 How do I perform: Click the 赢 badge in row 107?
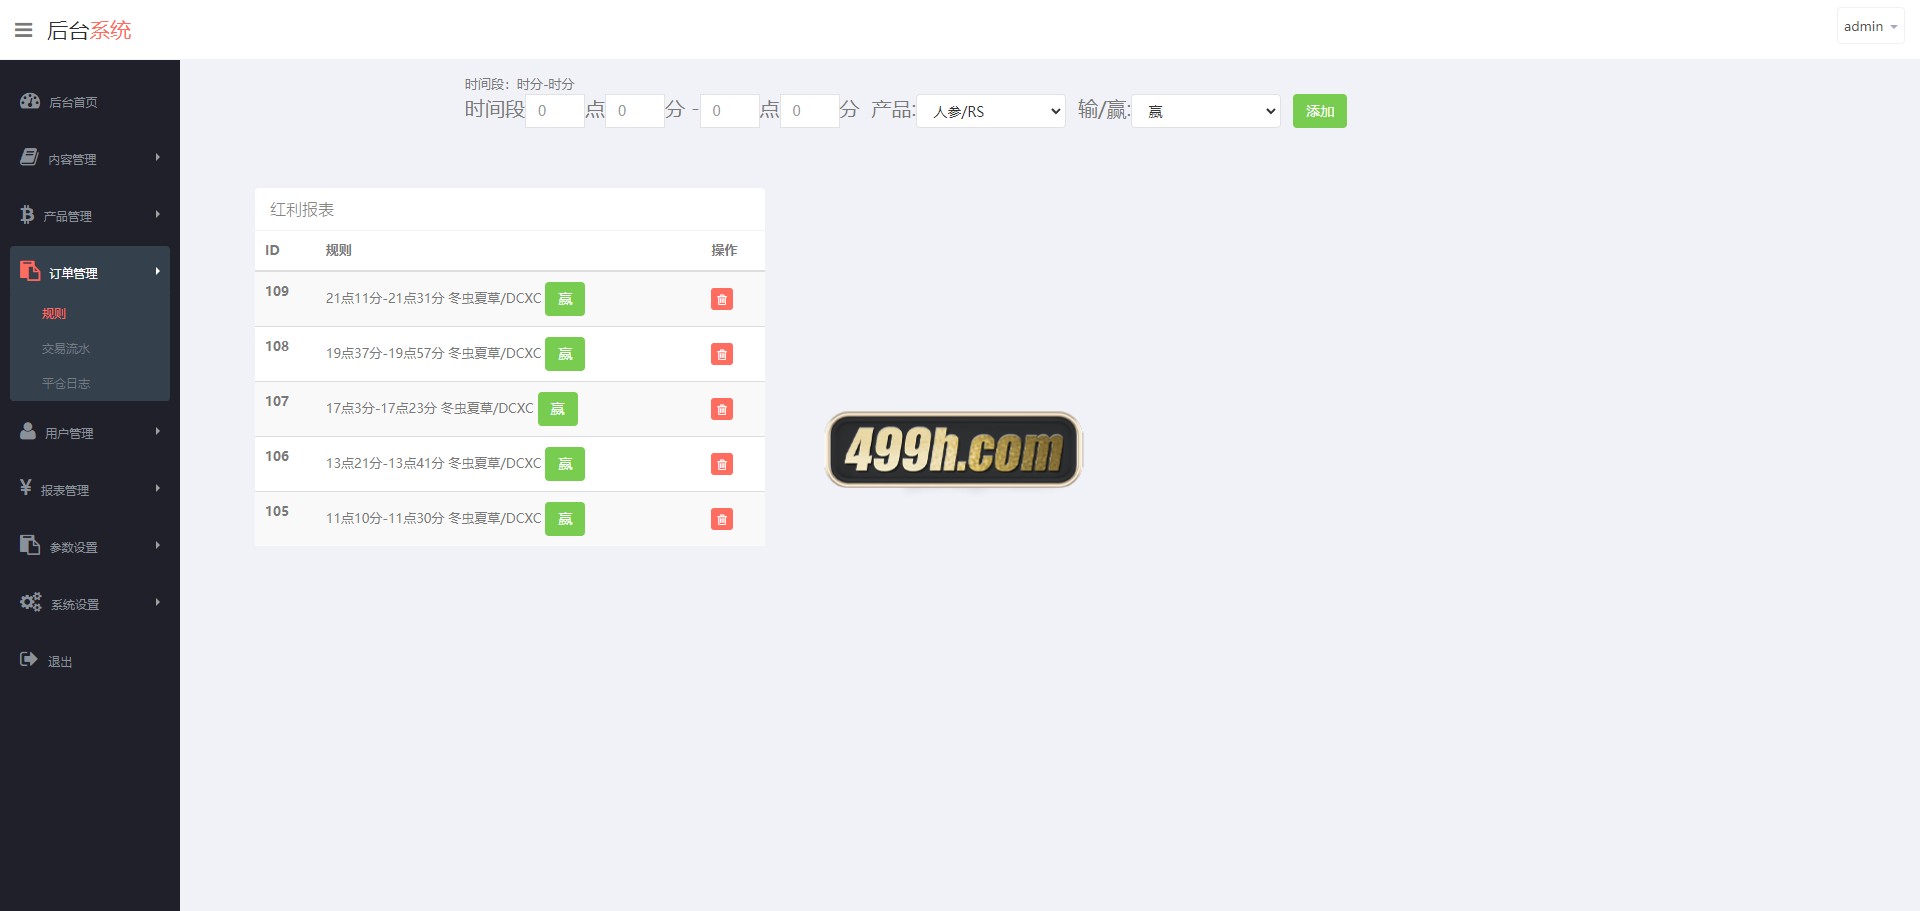558,409
